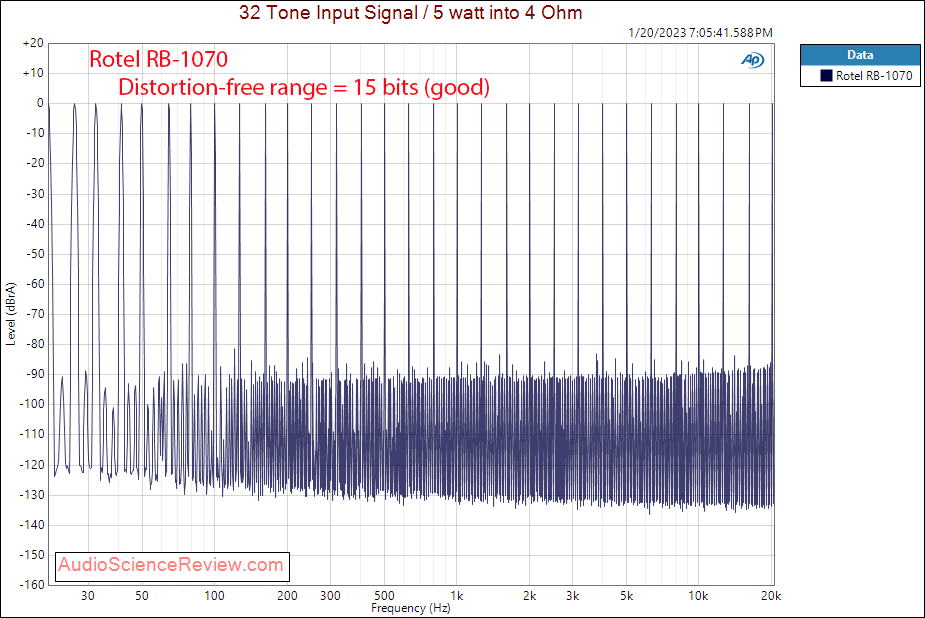Image resolution: width=925 pixels, height=618 pixels.
Task: Click the "Frequency (Hz)" horizontal axis title
Action: point(411,608)
